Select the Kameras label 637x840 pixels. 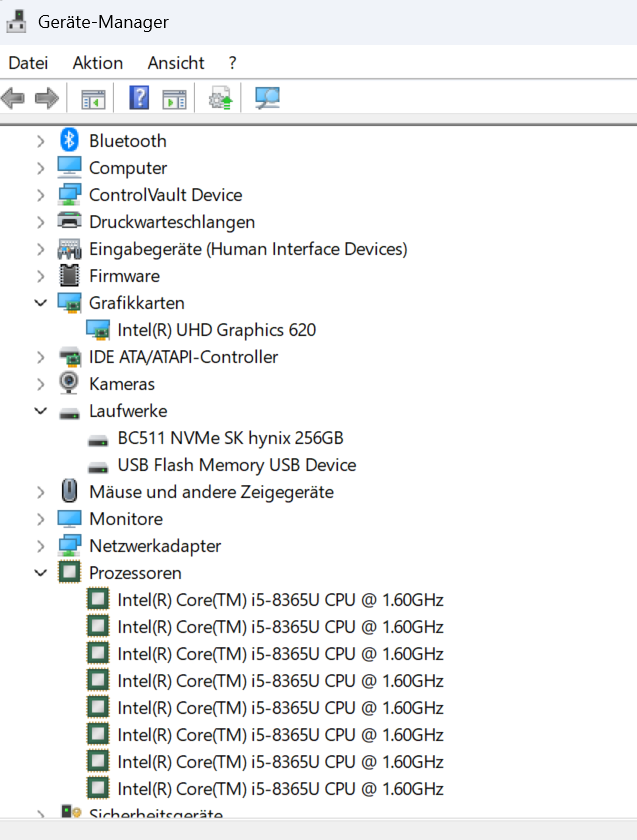click(x=122, y=384)
